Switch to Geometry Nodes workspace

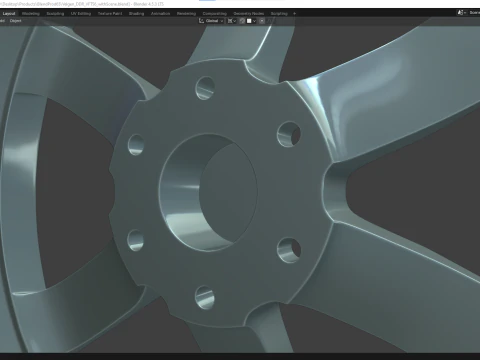tap(249, 13)
